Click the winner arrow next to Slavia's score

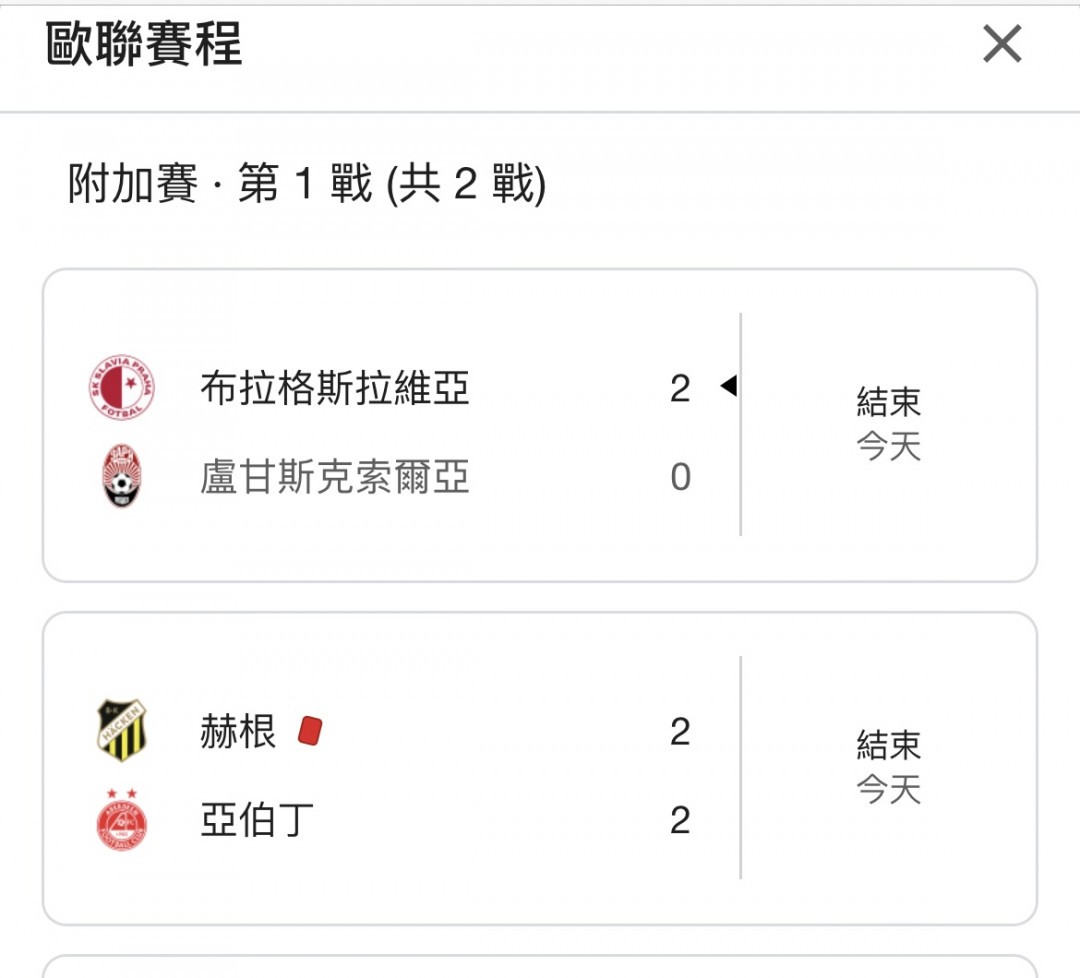click(x=729, y=386)
